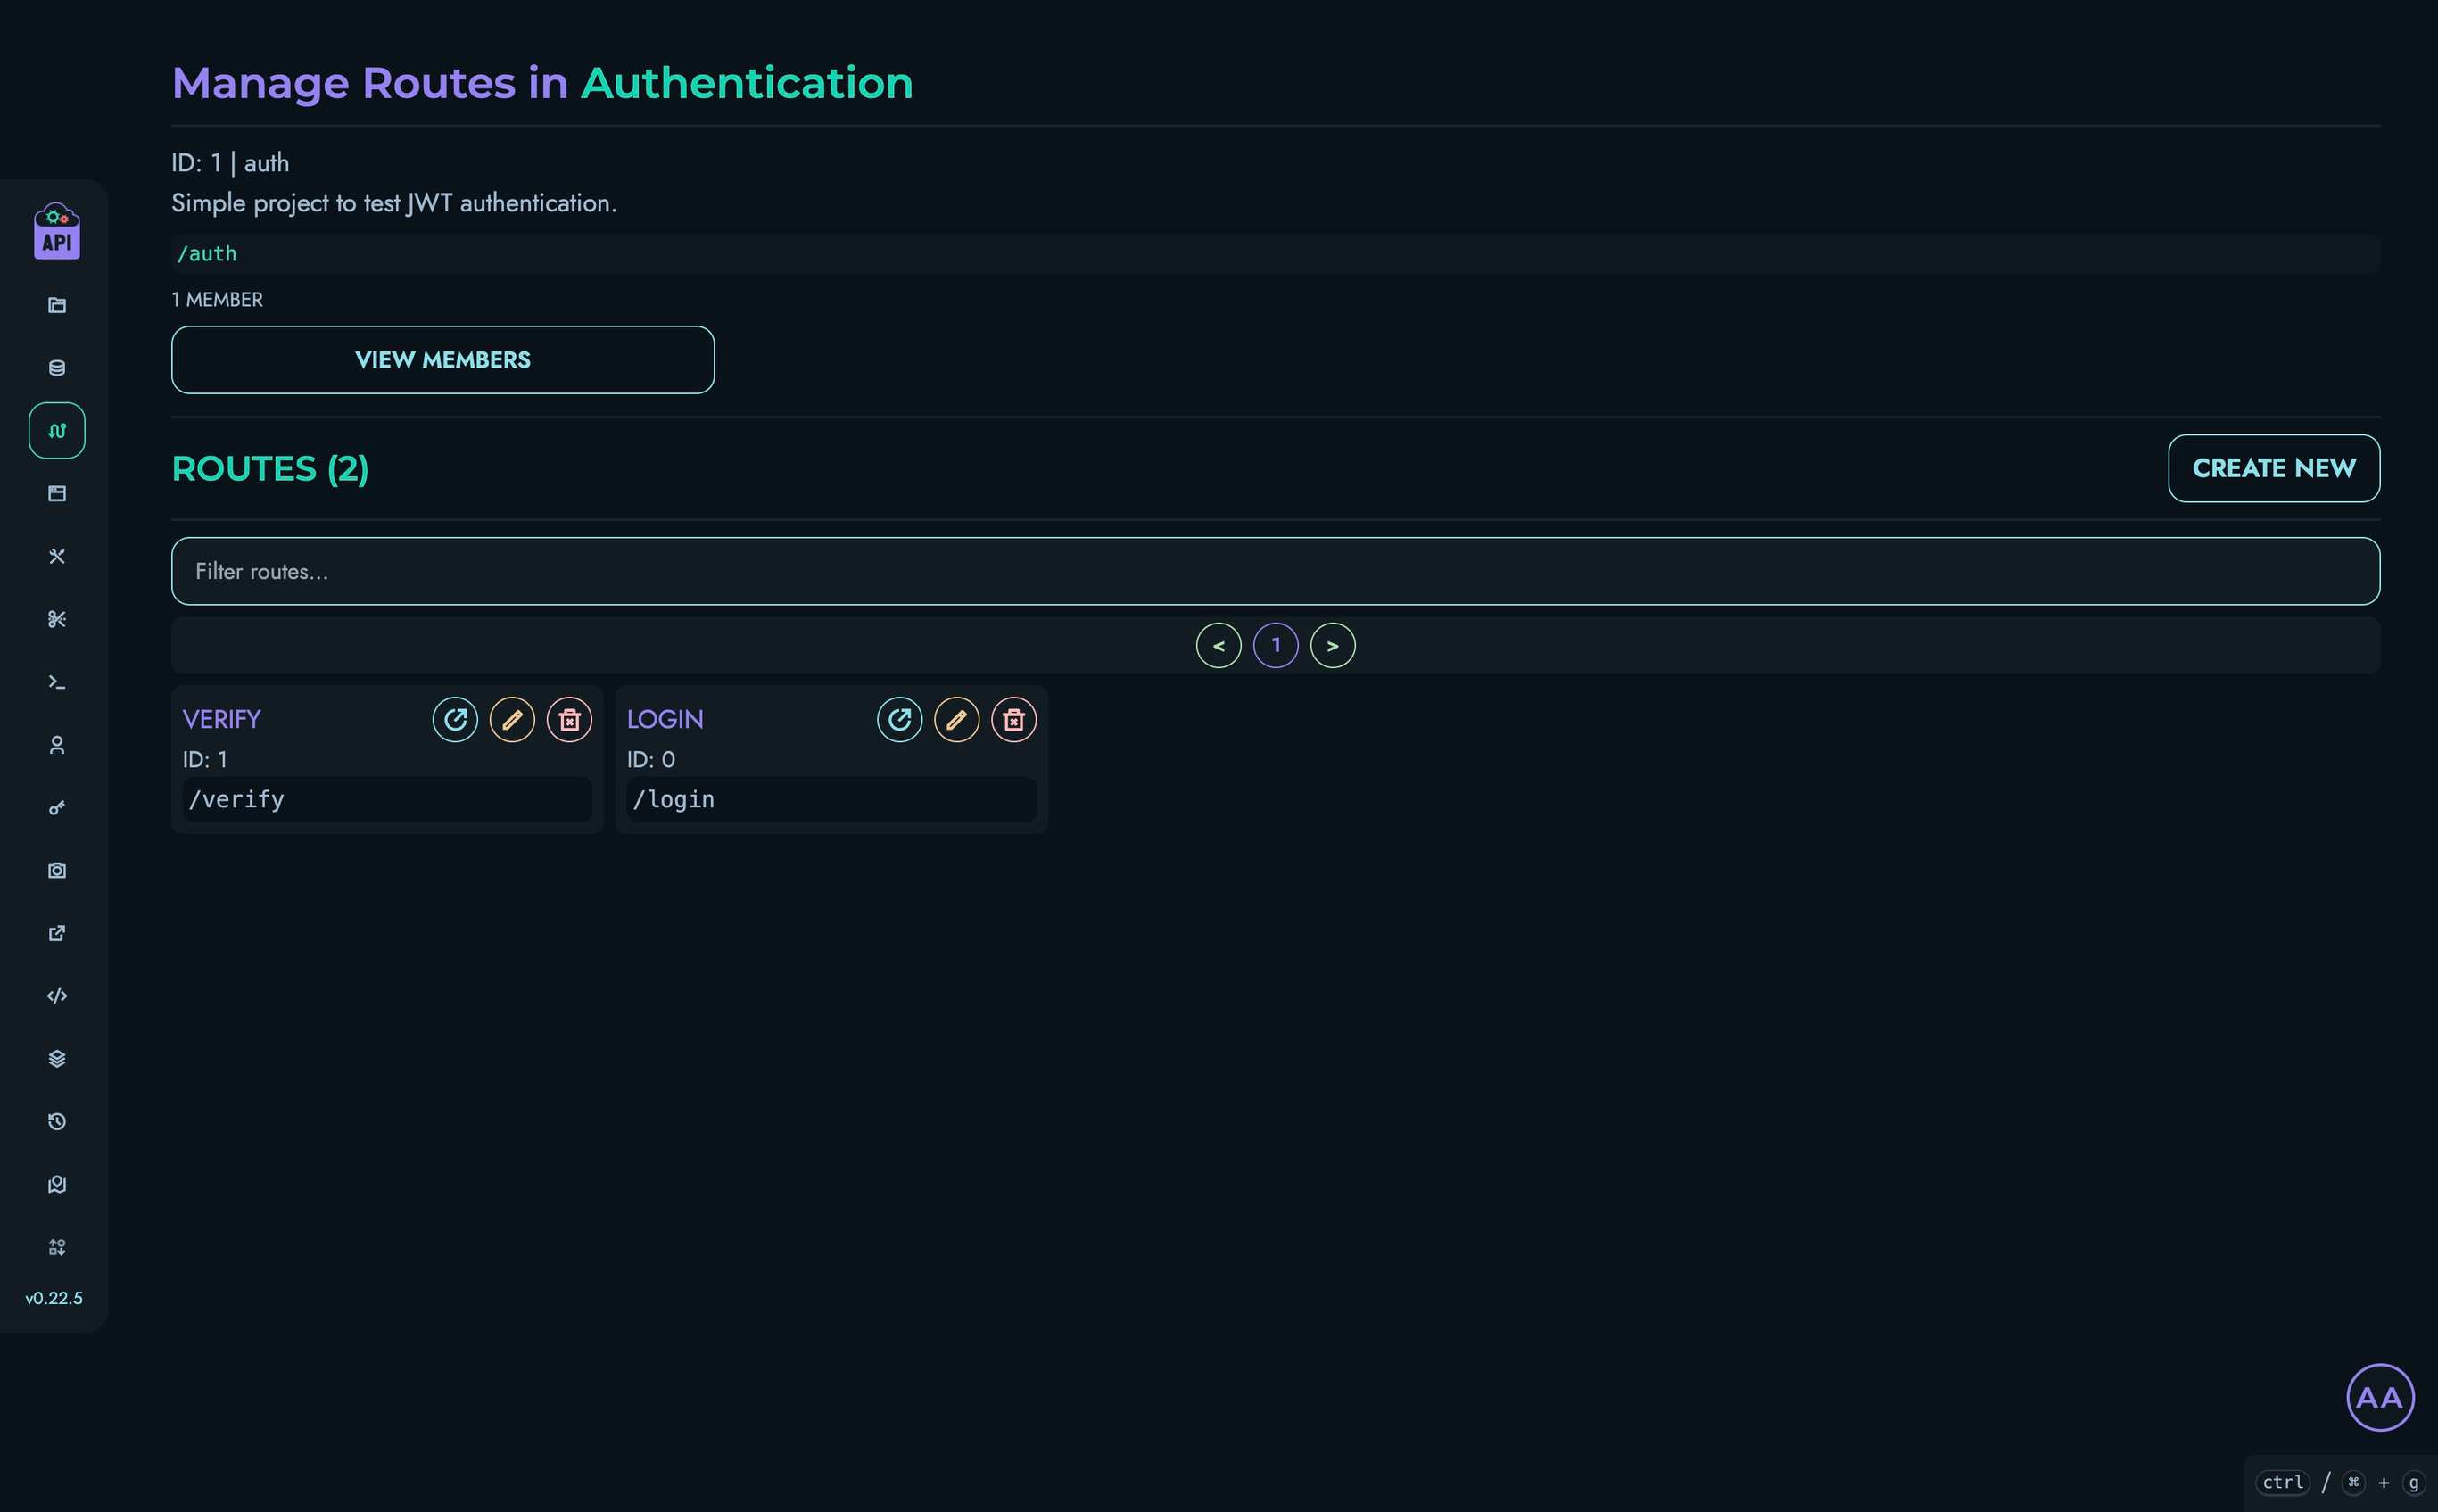Edit the VERIFY route with pencil icon
This screenshot has height=1512, width=2438.
(512, 720)
